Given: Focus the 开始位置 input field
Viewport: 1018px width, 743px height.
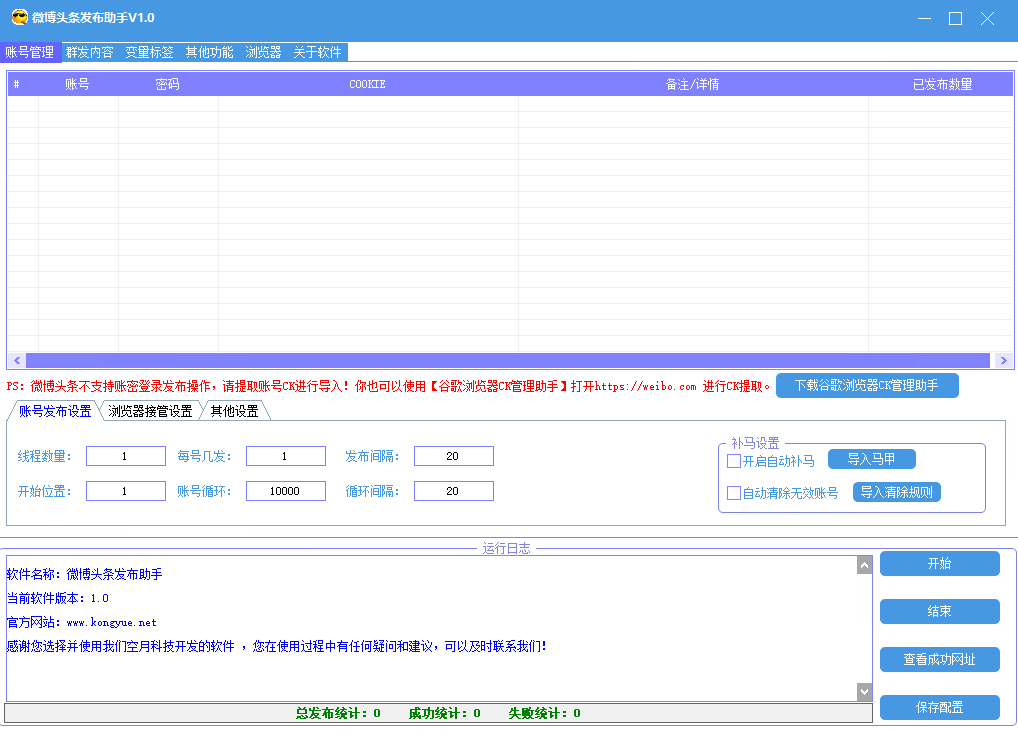Looking at the screenshot, I should 125,491.
